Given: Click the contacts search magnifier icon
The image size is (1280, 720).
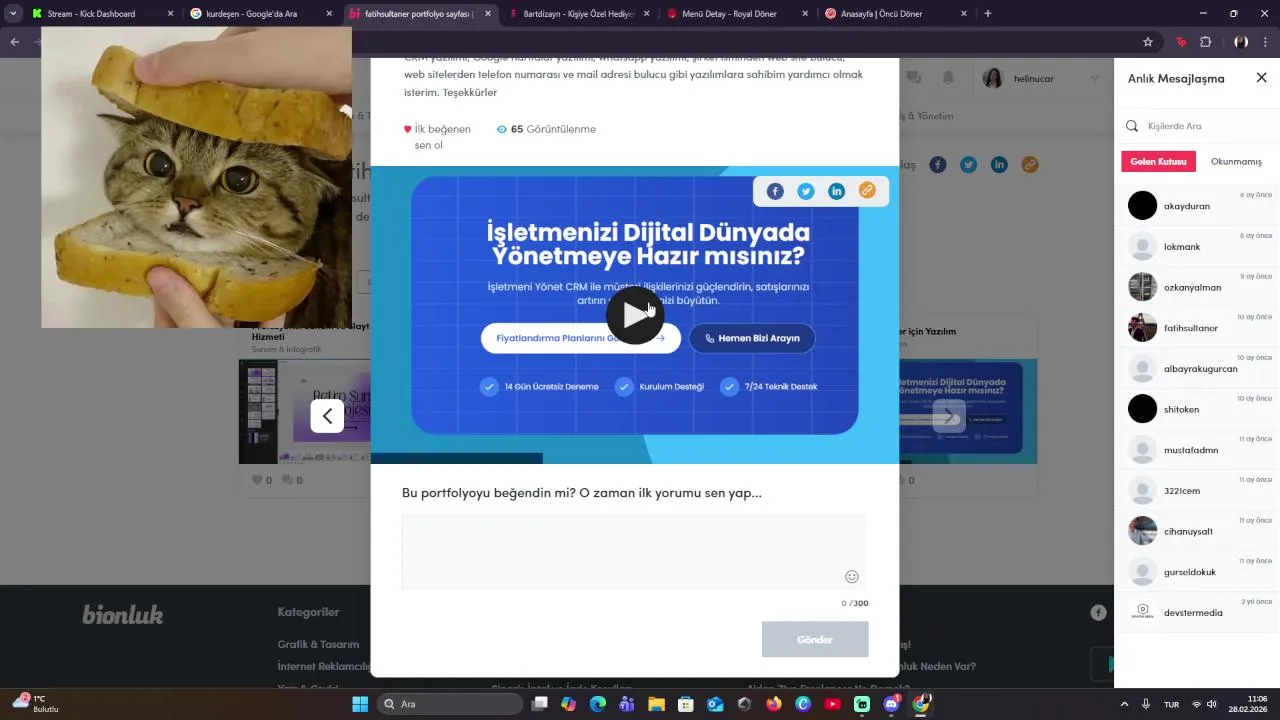Looking at the screenshot, I should click(1132, 126).
